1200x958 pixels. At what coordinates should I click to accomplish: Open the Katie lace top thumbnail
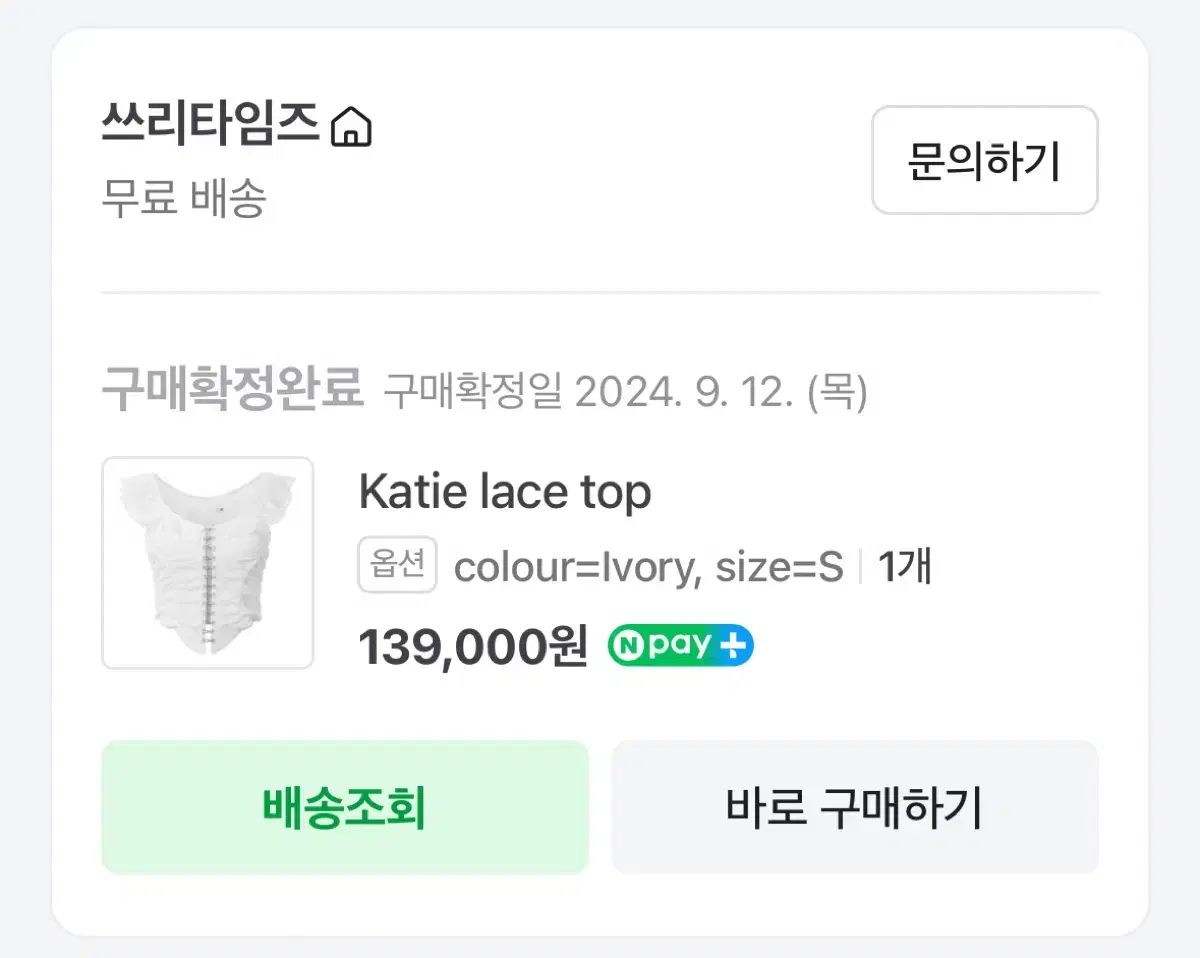pos(208,563)
